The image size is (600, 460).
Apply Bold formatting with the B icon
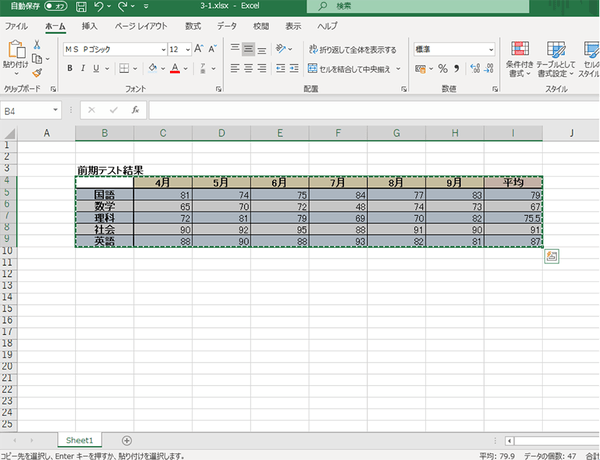70,69
